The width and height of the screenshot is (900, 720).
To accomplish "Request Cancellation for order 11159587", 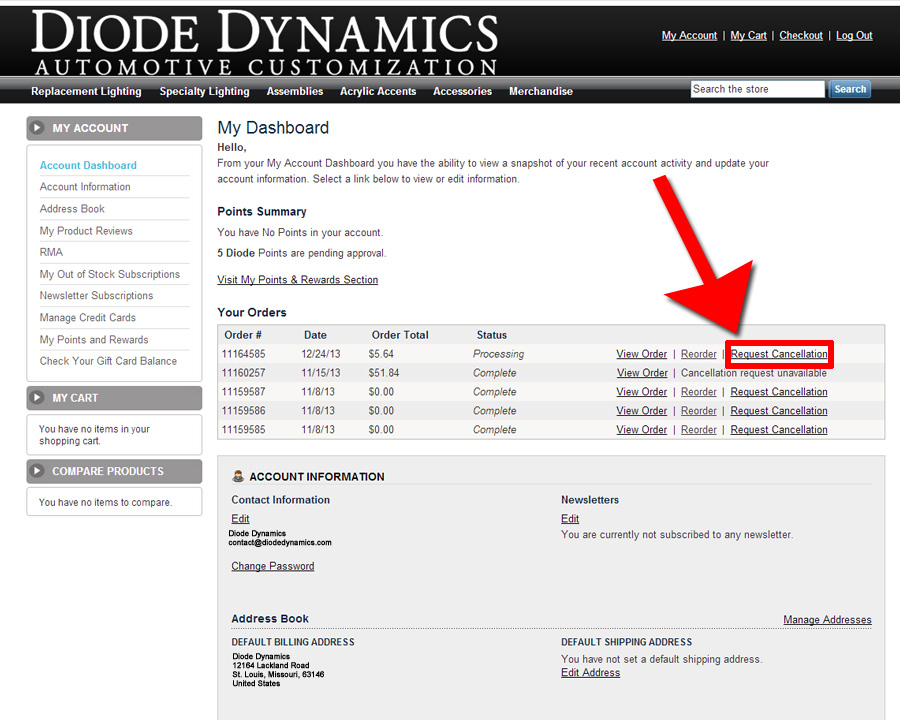I will [779, 392].
